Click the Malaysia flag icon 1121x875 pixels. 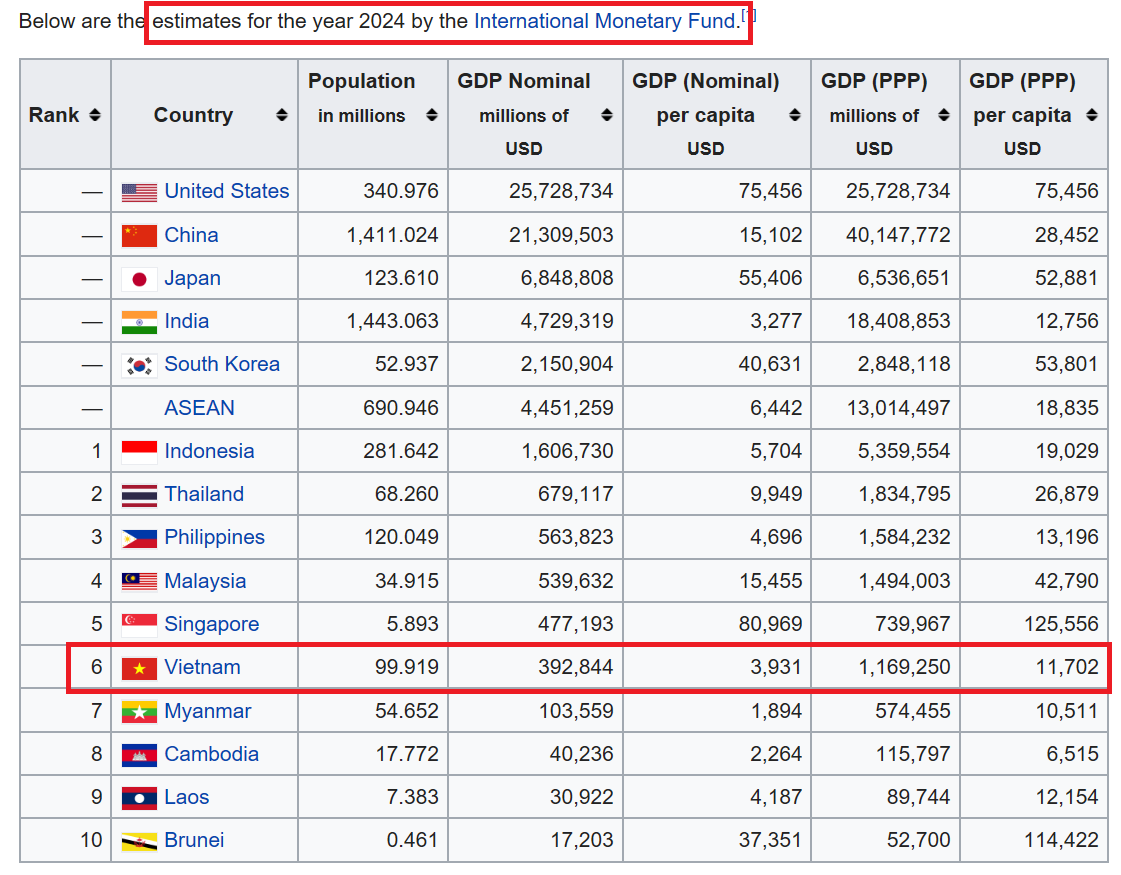pos(139,581)
